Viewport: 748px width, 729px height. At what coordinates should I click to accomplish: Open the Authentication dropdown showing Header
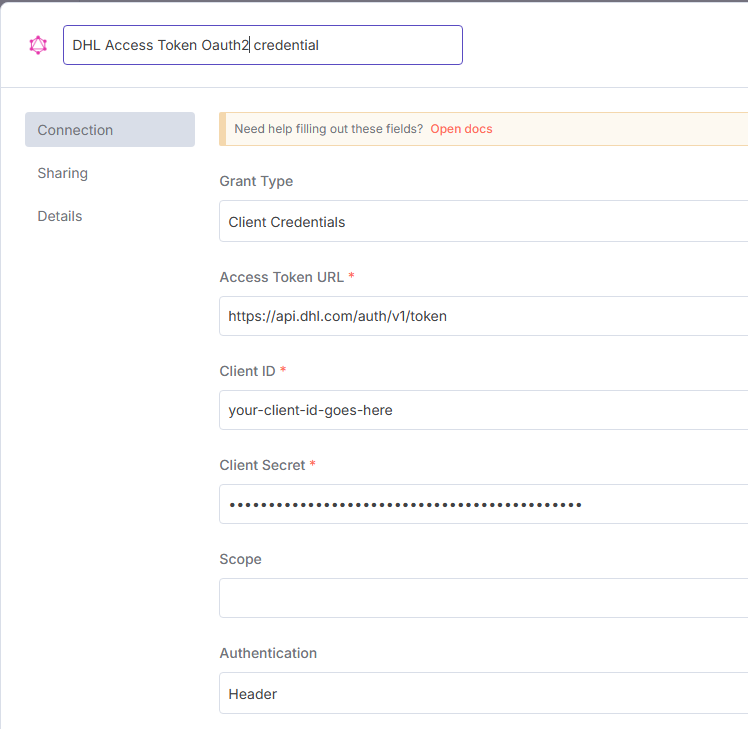coord(483,693)
